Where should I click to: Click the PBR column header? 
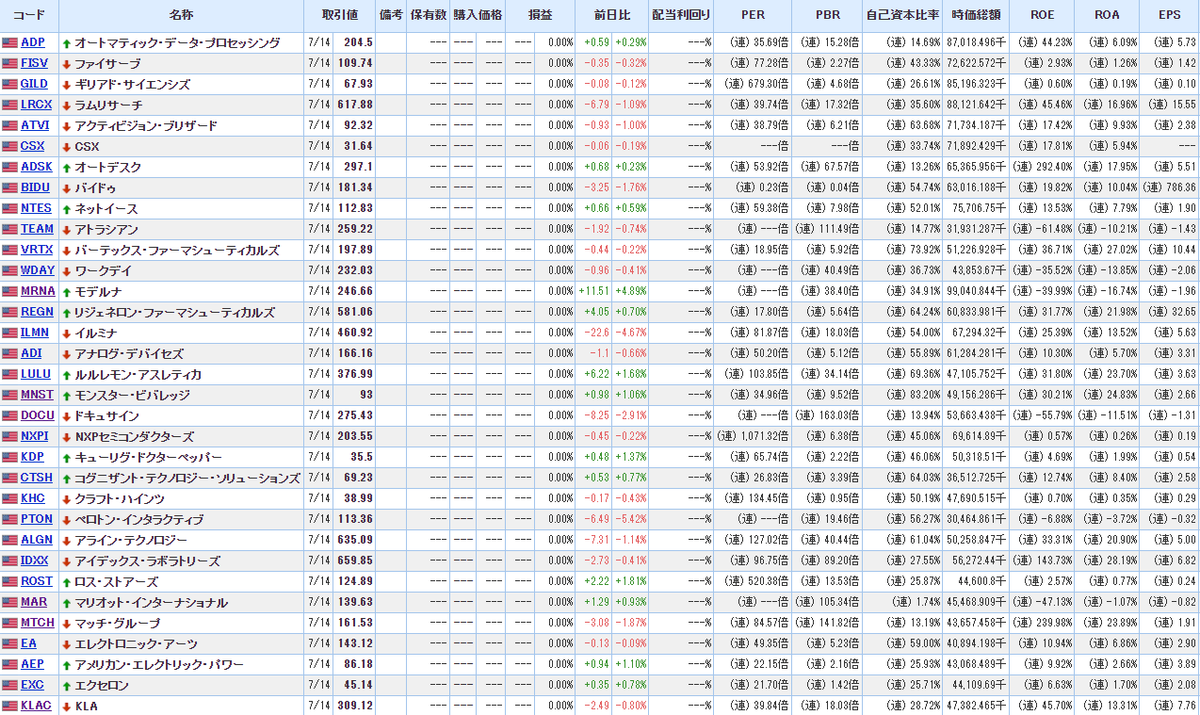coord(826,16)
